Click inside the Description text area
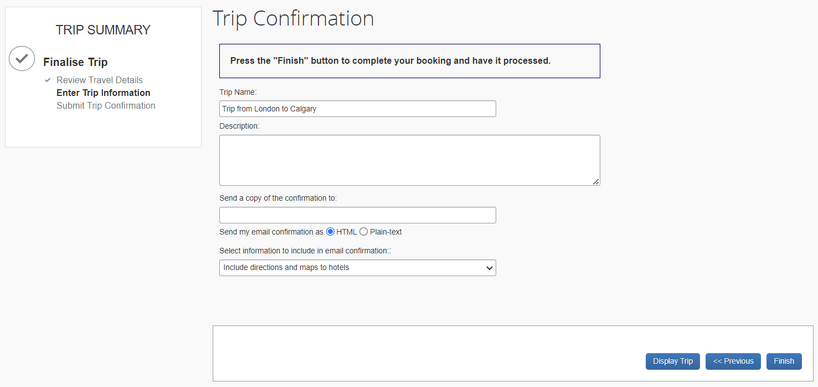Screen dimensions: 818x387 [410, 160]
